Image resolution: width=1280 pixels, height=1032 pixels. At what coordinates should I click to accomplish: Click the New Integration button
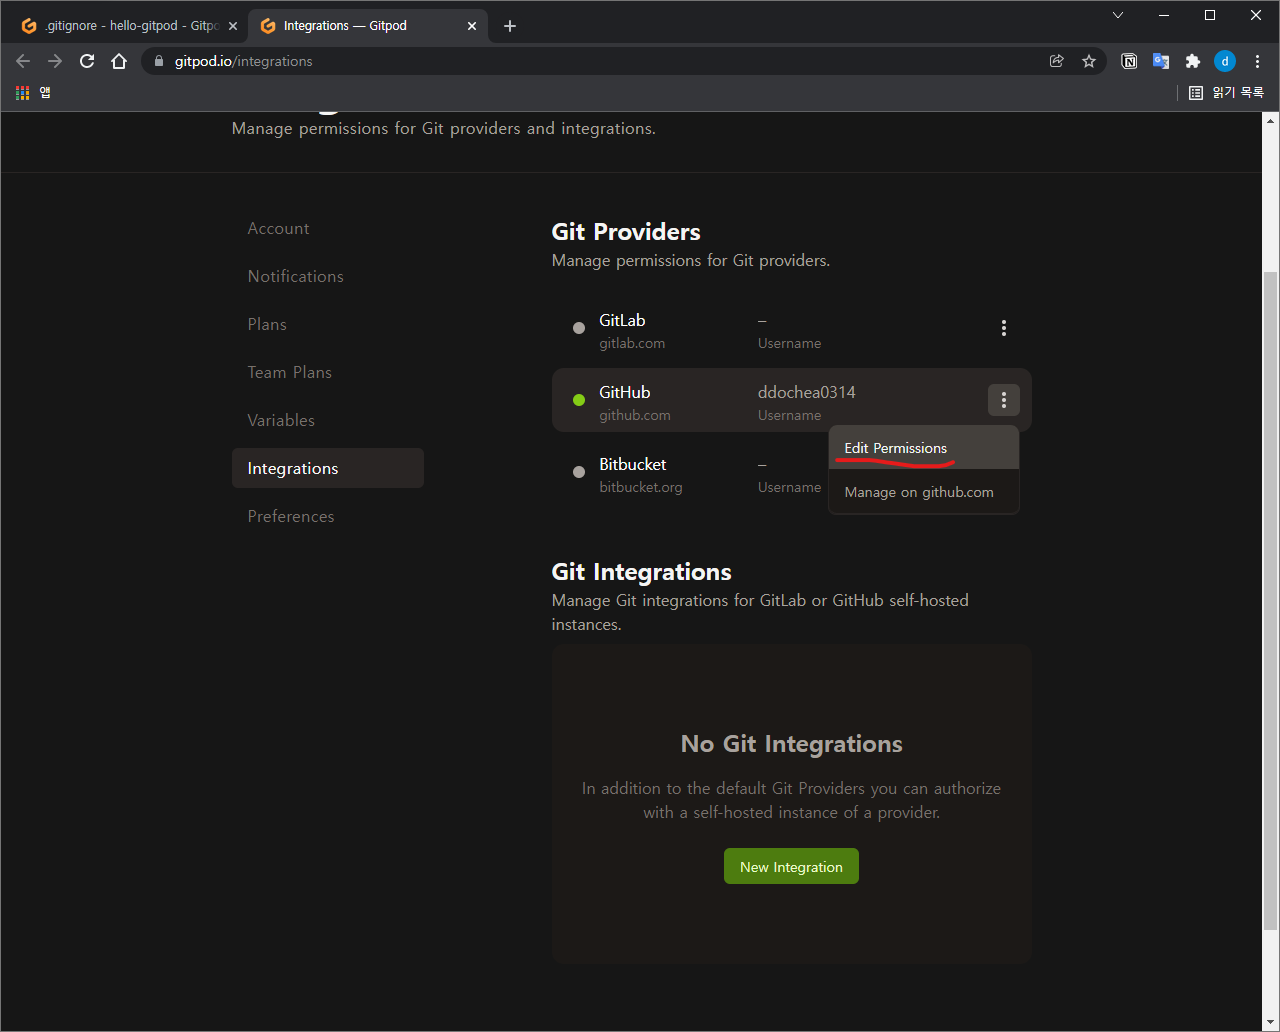pos(791,866)
